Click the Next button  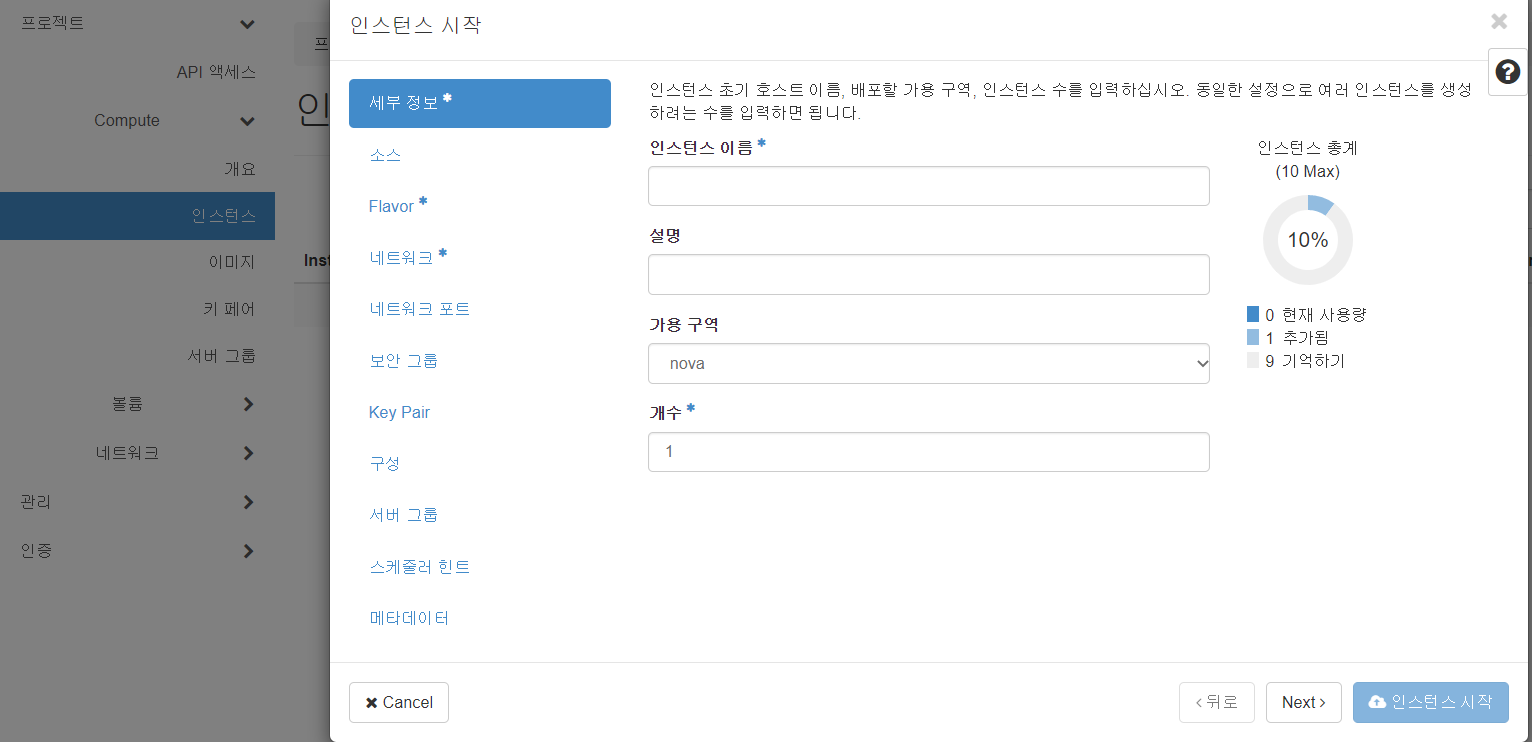(1304, 702)
